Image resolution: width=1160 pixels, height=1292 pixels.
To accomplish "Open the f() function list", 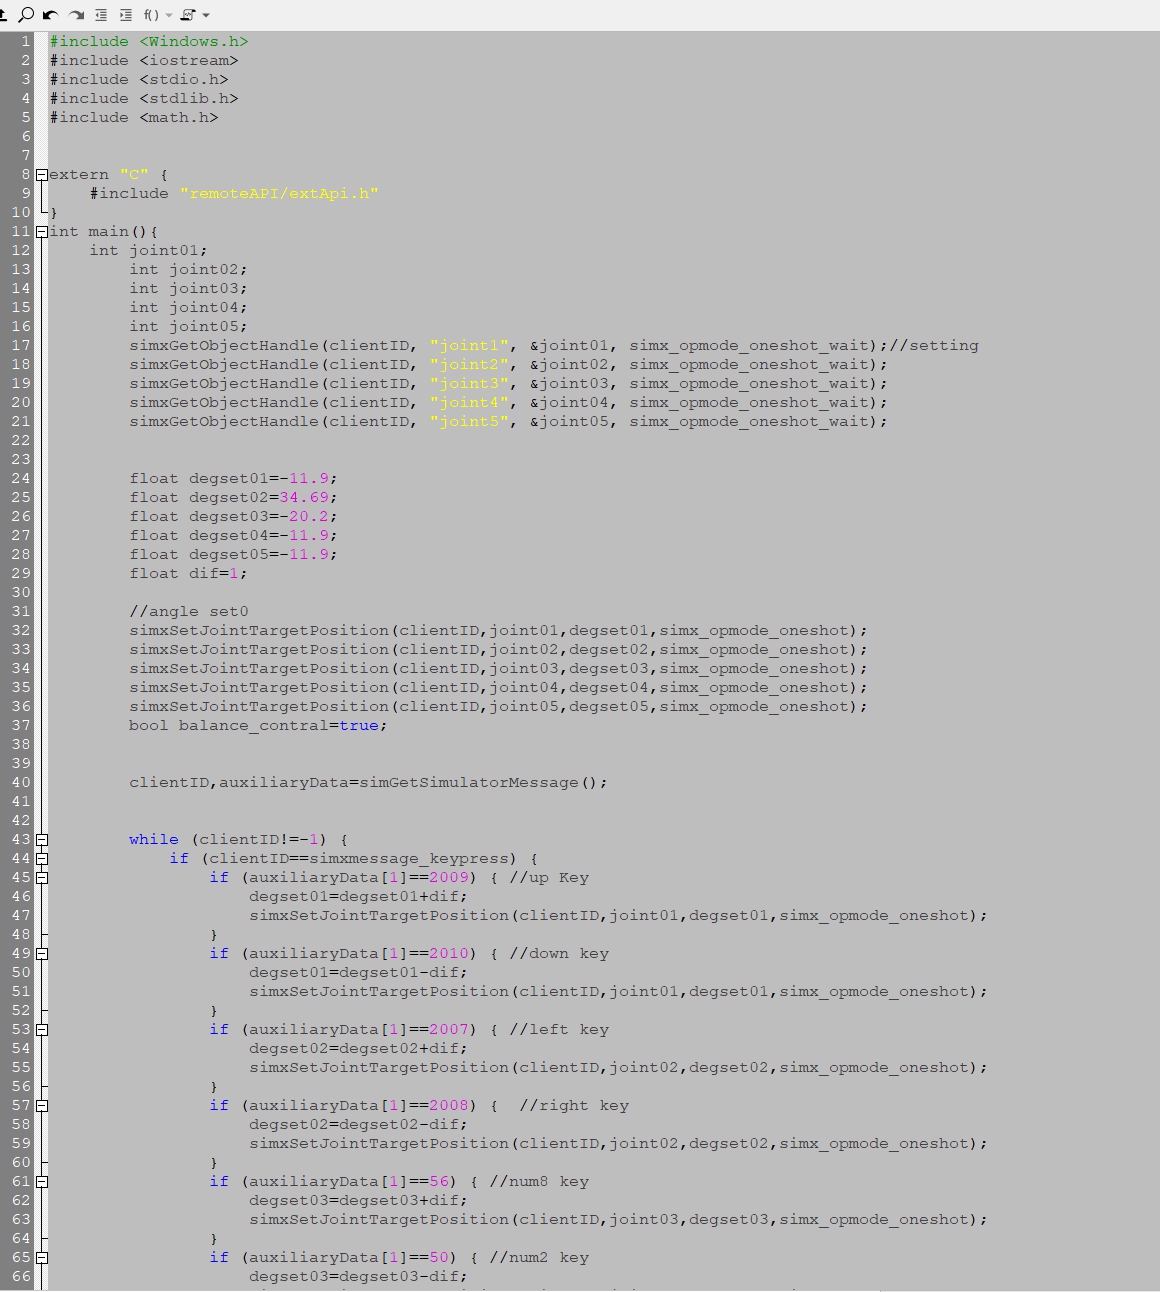I will [x=151, y=15].
